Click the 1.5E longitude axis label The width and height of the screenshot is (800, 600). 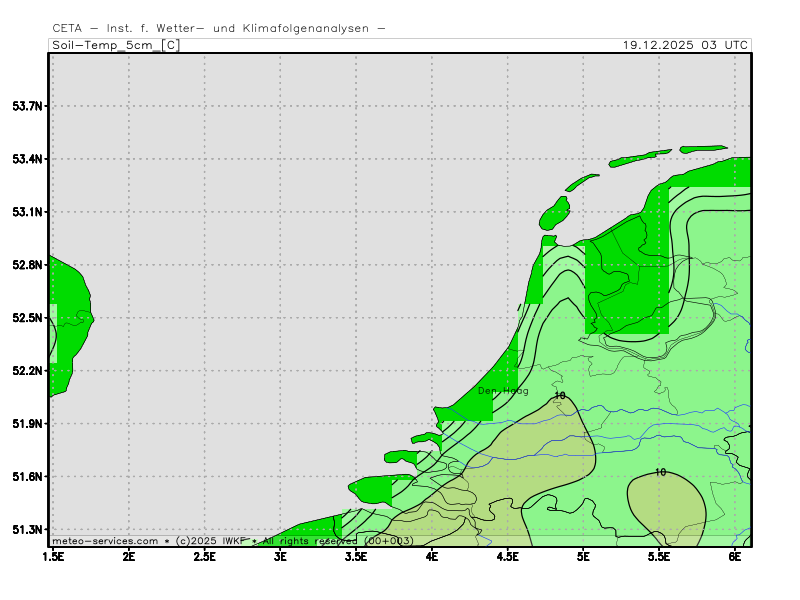click(x=53, y=555)
